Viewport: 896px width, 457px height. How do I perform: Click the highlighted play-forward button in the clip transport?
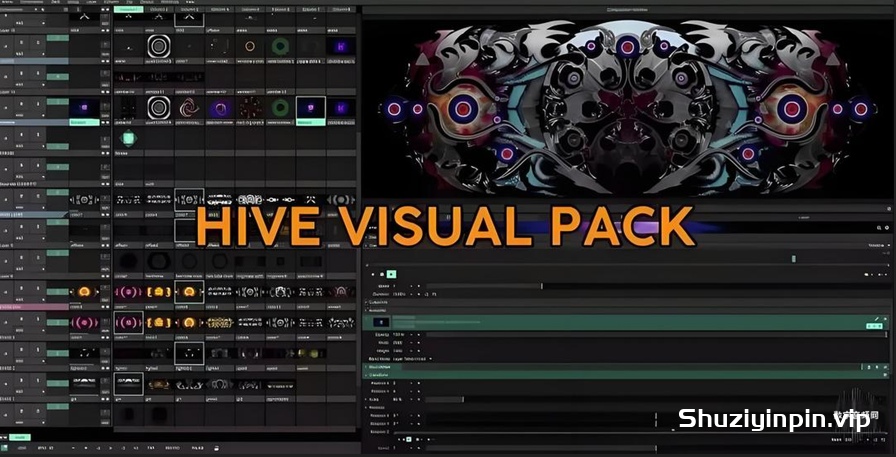coord(391,275)
